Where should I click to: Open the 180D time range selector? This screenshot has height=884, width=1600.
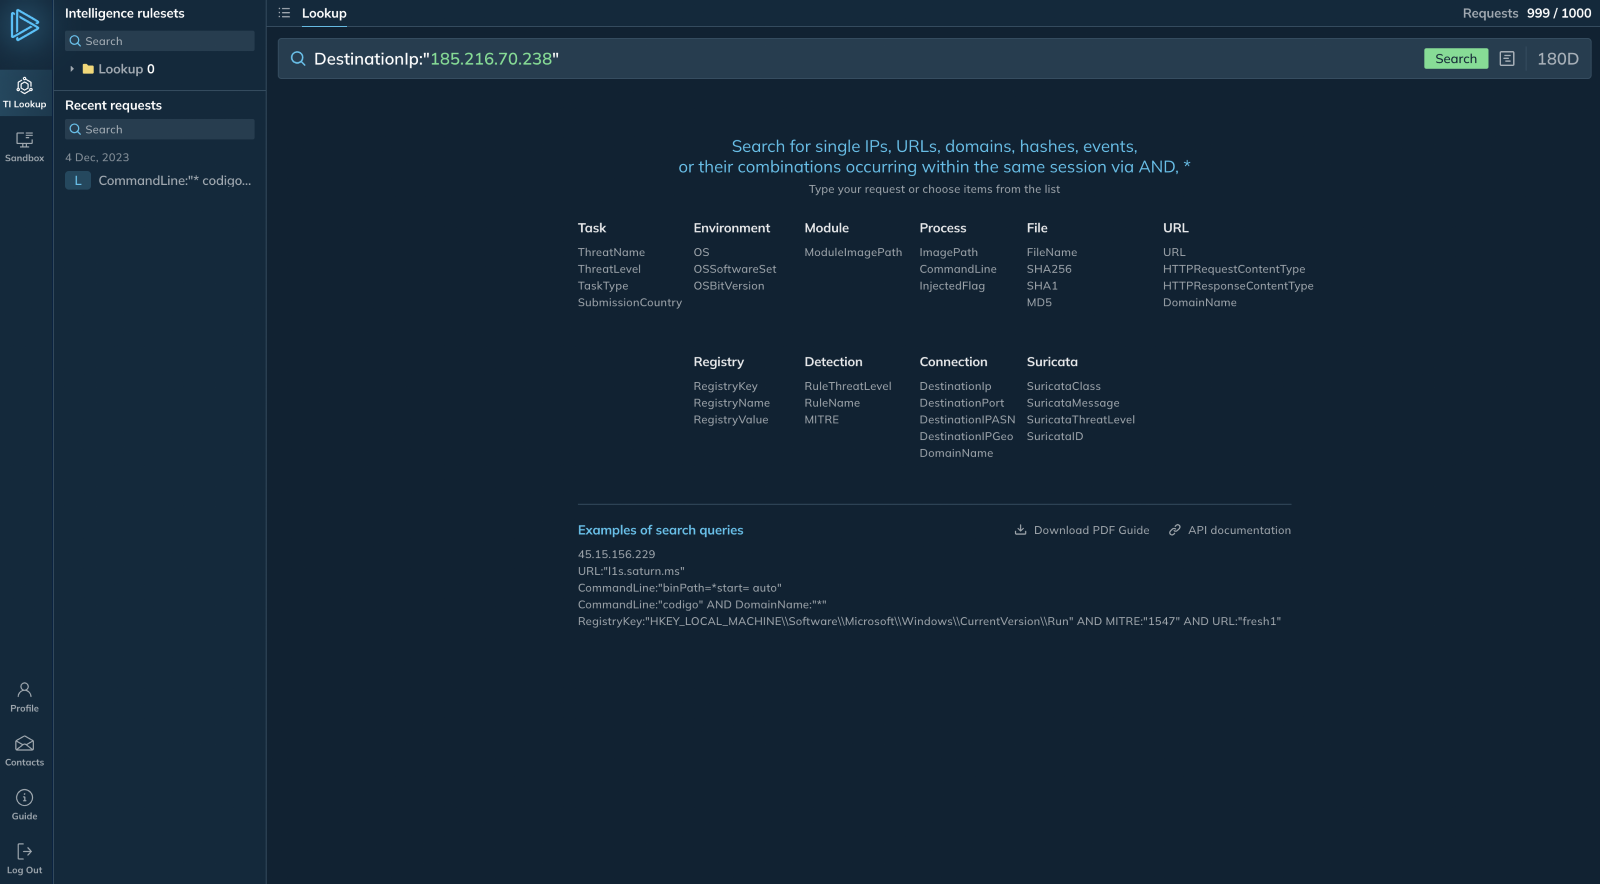pos(1557,59)
